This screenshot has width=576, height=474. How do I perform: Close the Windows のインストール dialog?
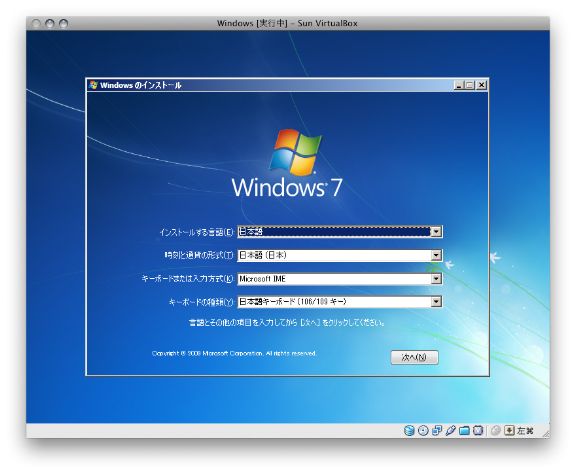coord(482,85)
